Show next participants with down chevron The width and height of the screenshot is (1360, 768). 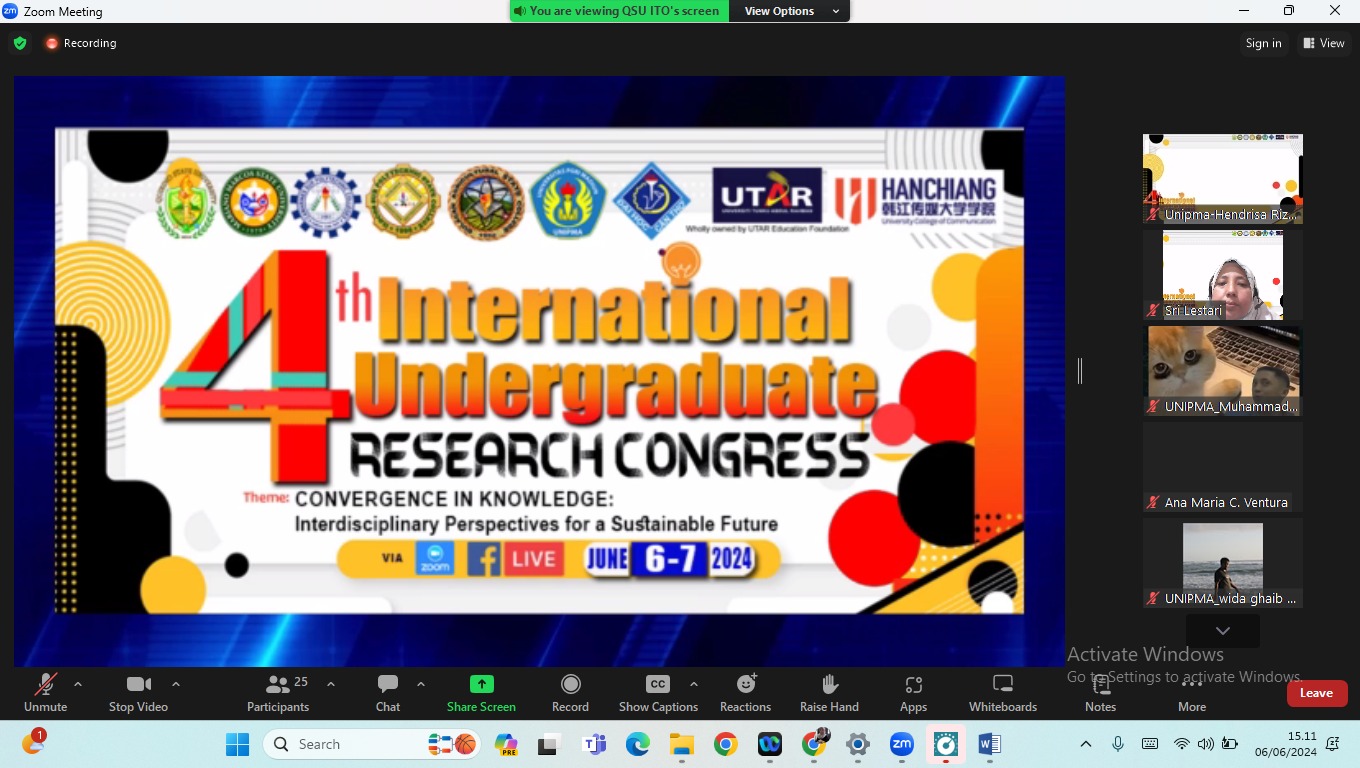(1223, 631)
